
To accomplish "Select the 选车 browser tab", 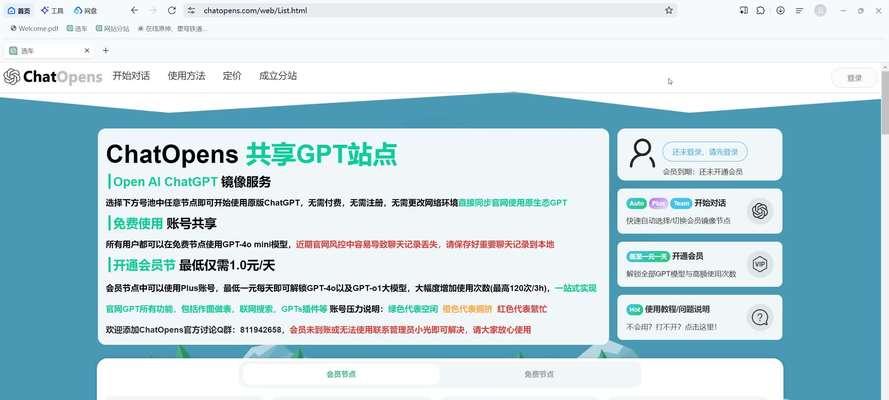I will (48, 50).
